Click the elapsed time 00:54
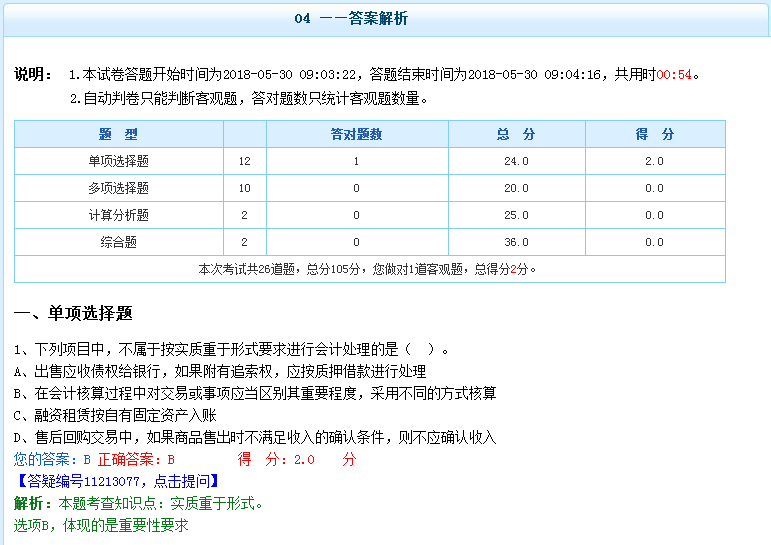771x545 pixels. click(x=674, y=75)
